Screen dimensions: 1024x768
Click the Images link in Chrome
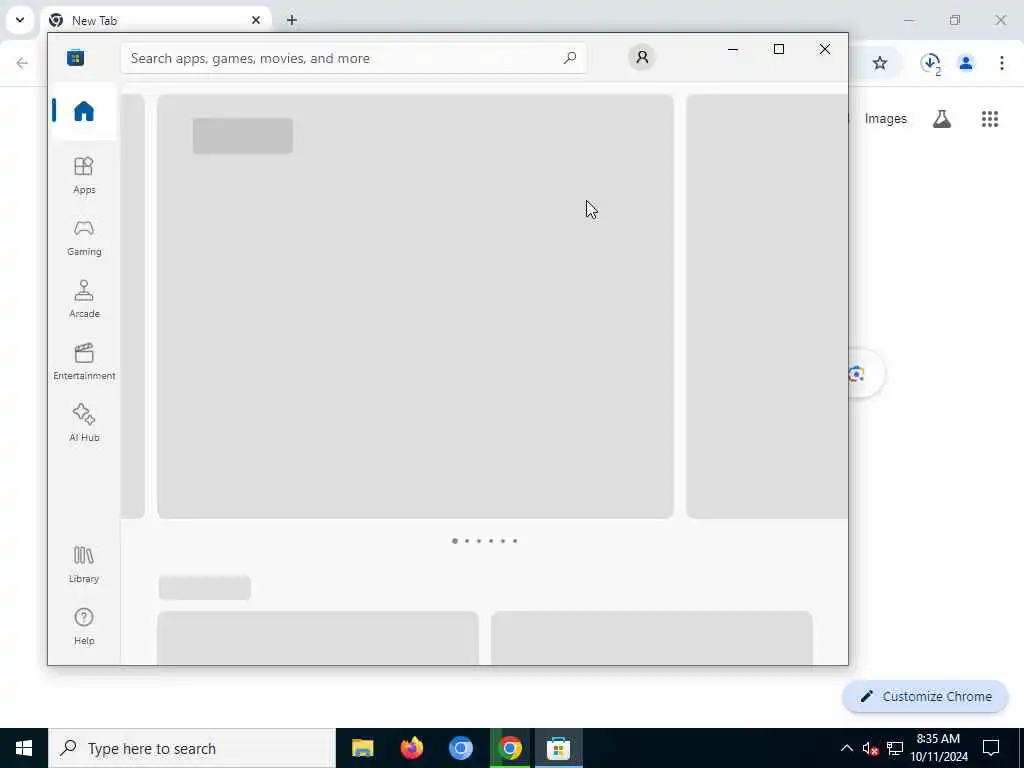click(886, 119)
